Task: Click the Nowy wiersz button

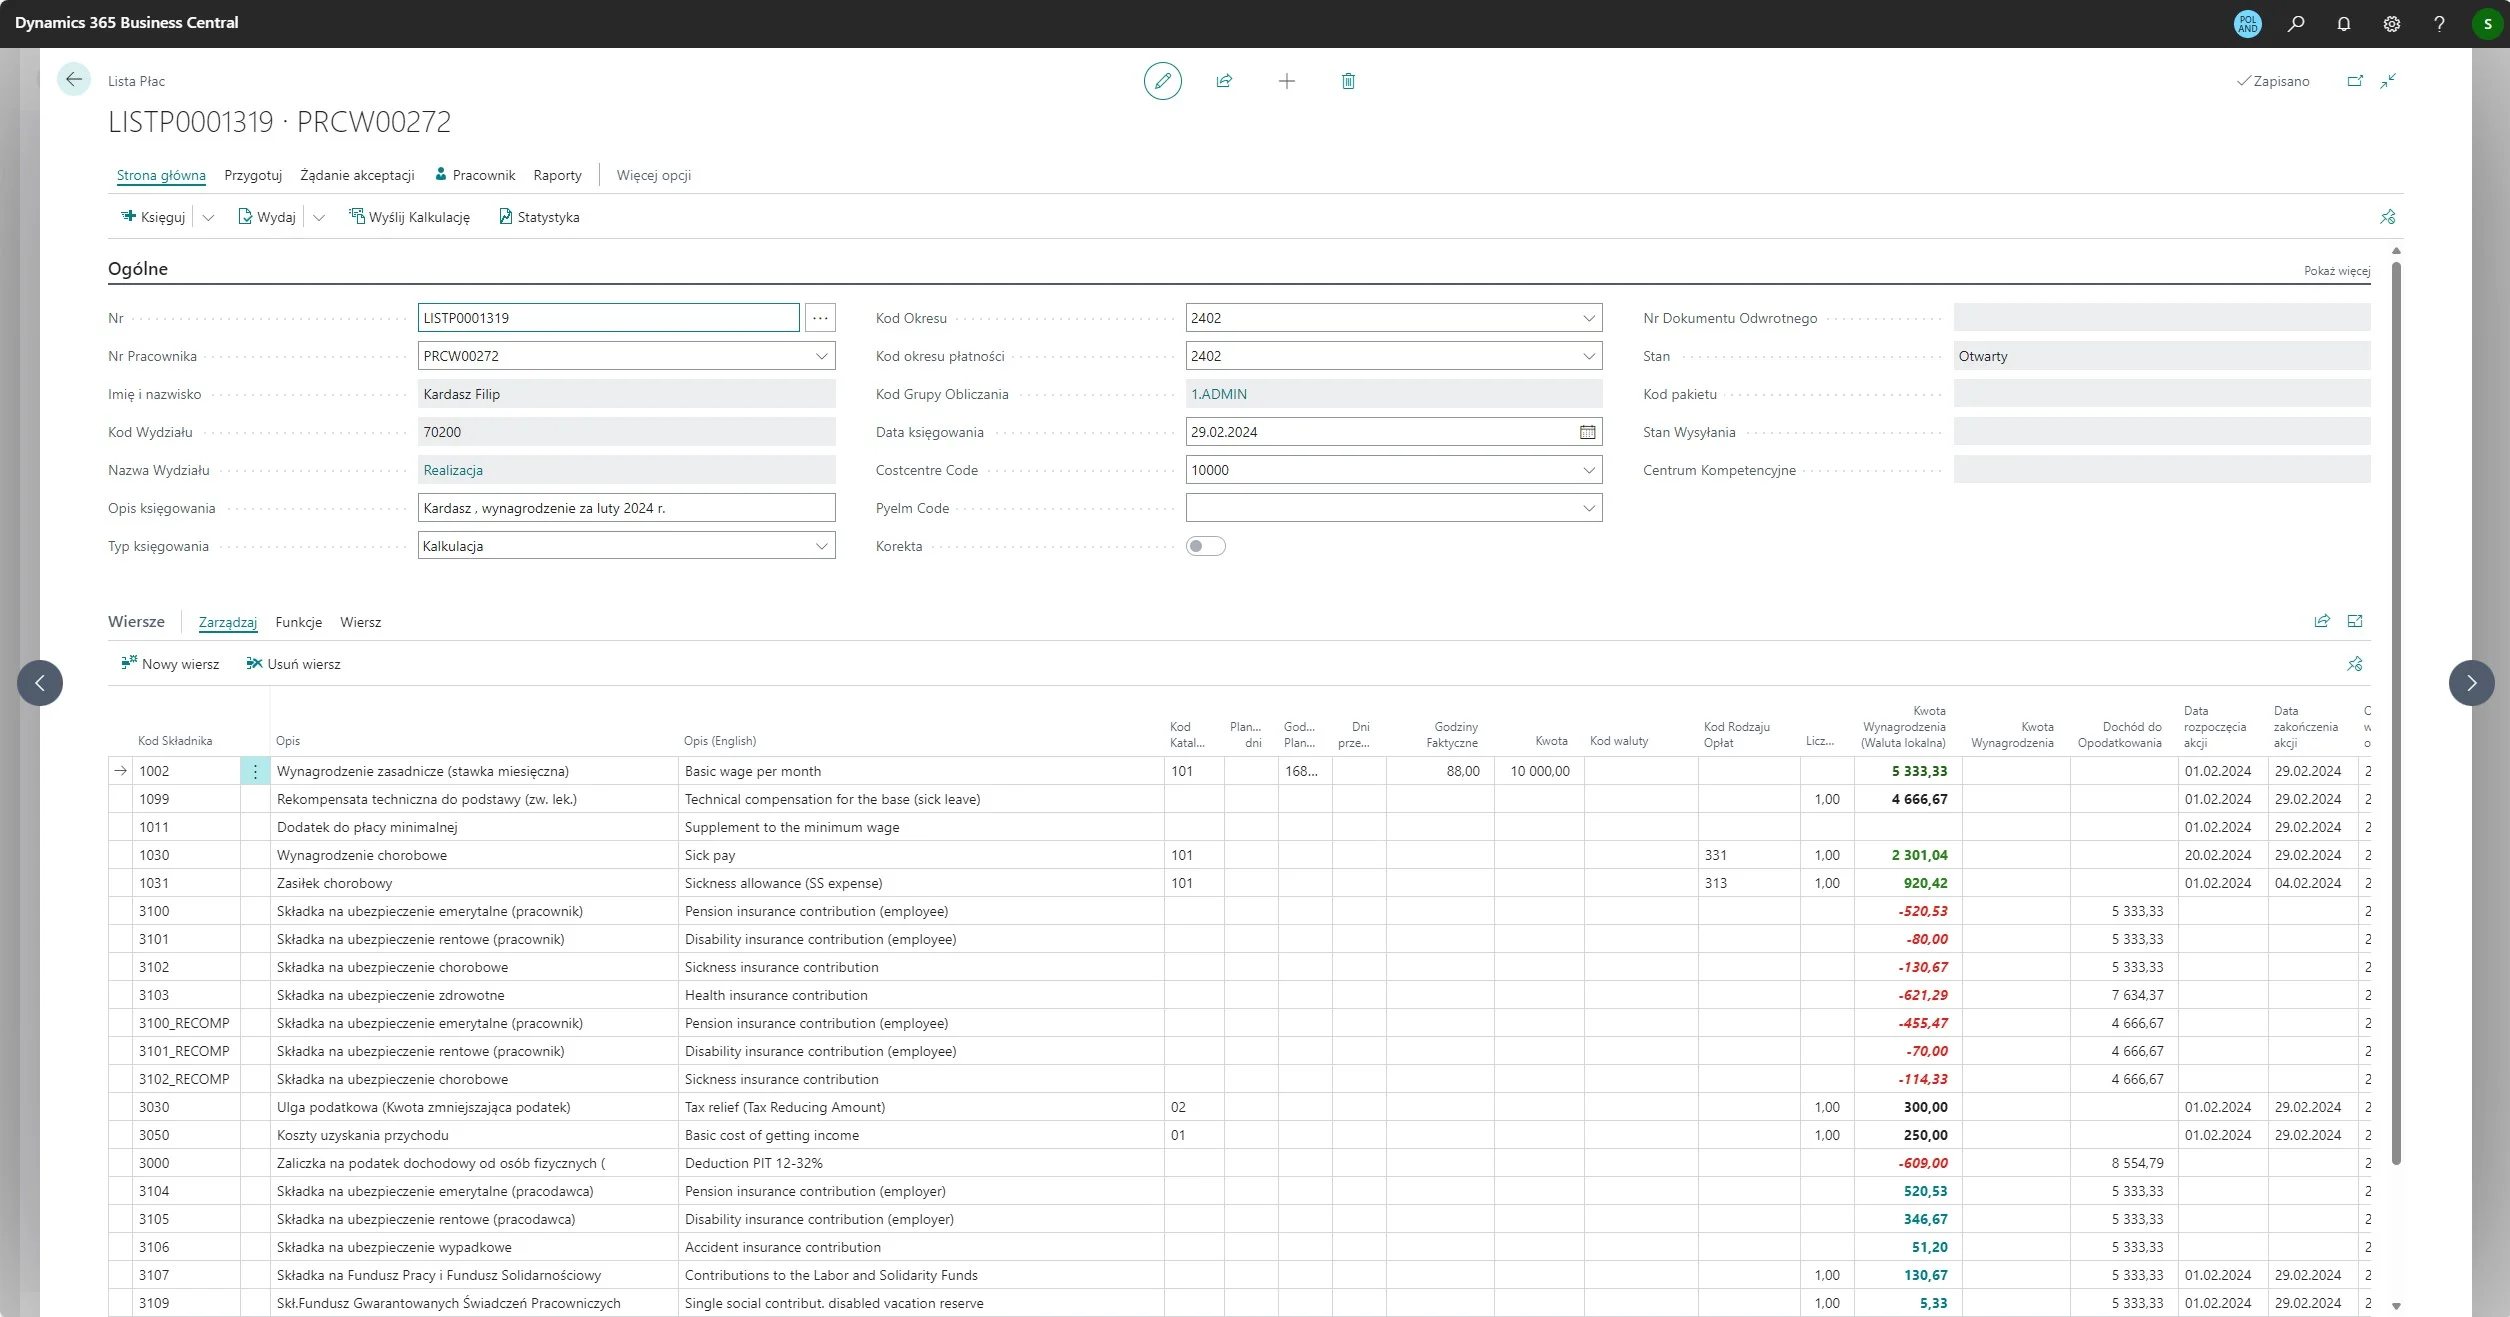Action: pos(170,664)
